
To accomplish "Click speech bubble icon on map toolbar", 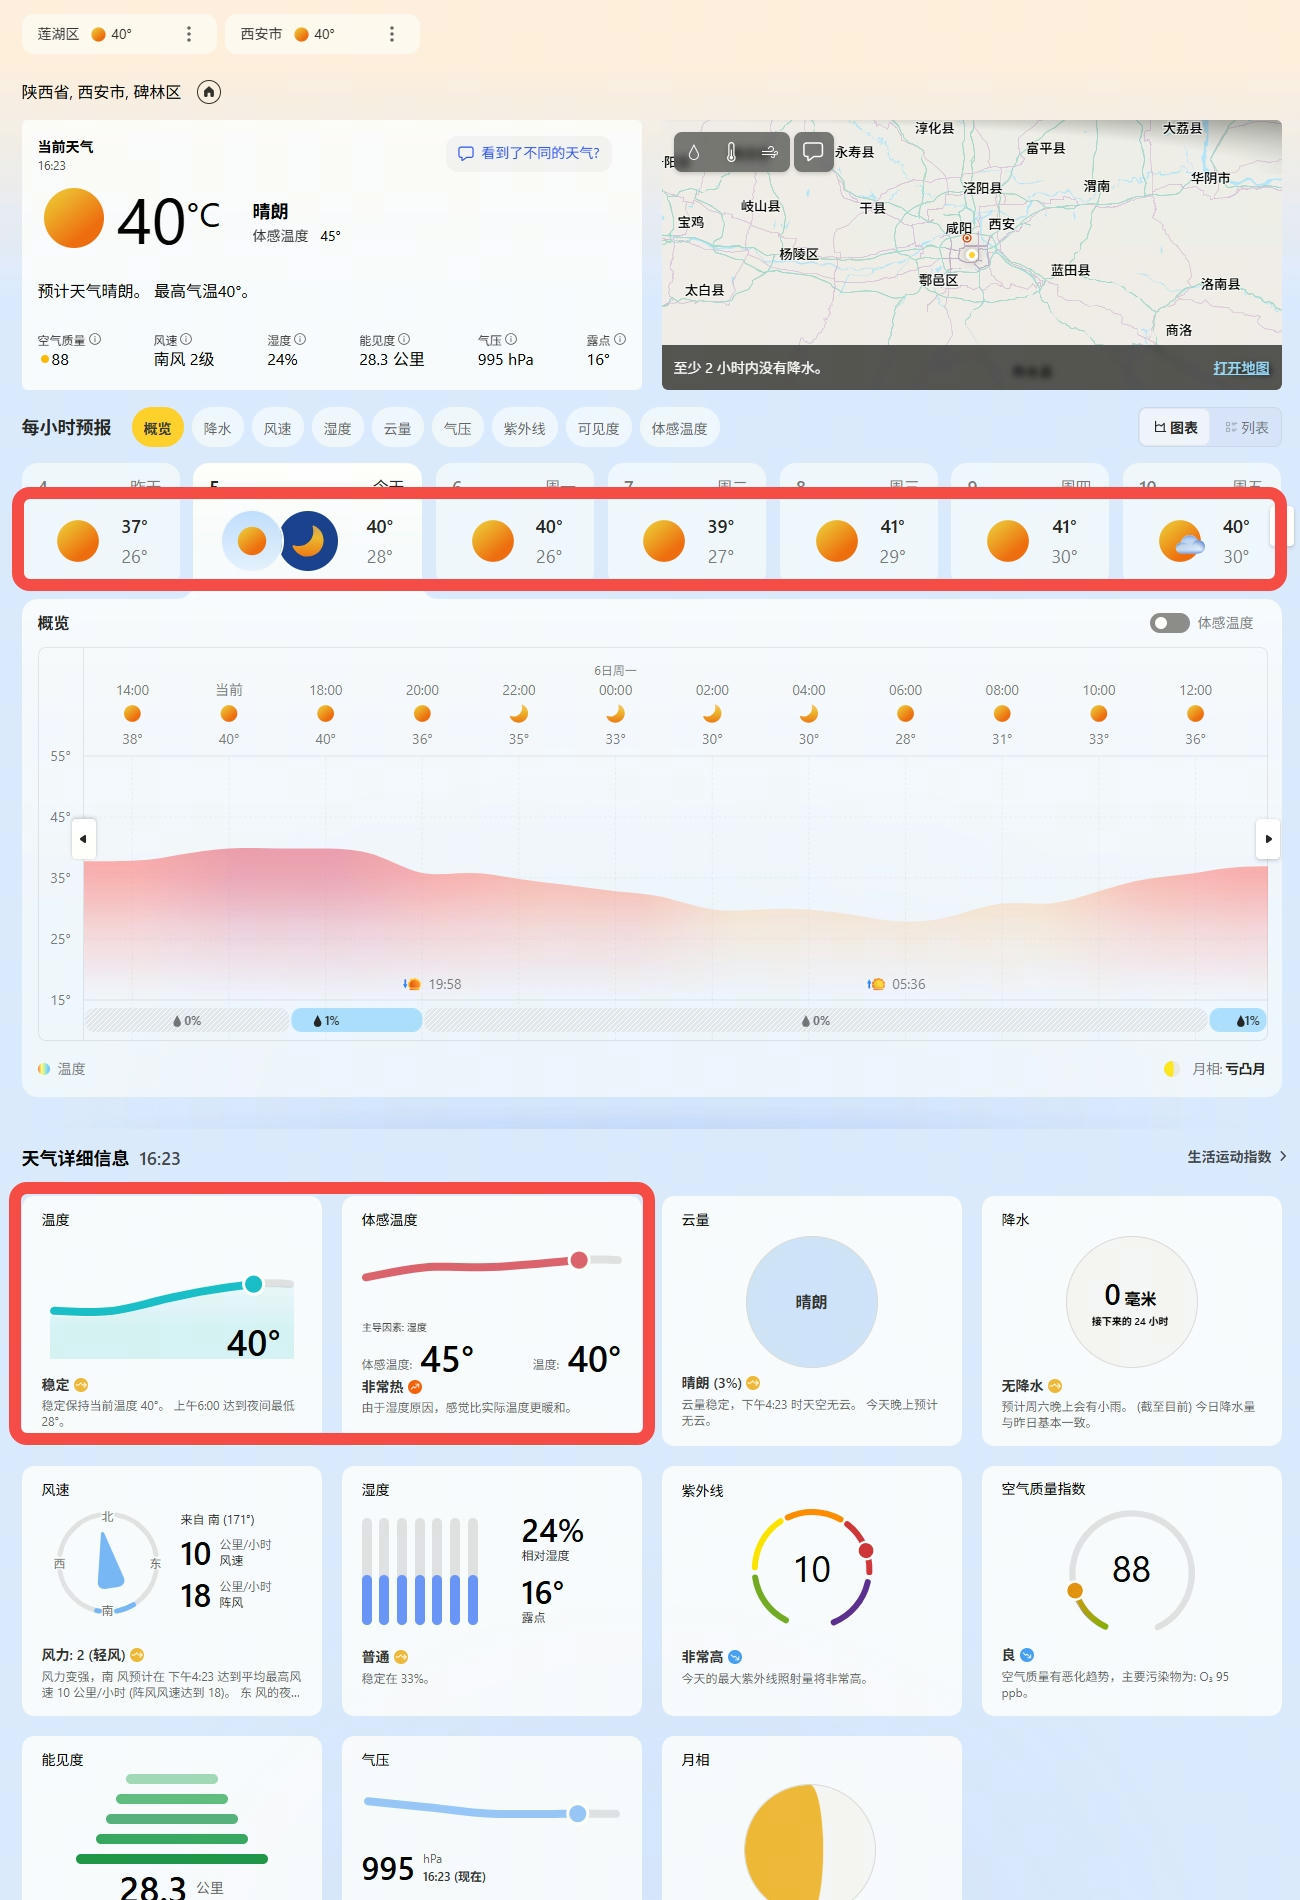I will (814, 152).
